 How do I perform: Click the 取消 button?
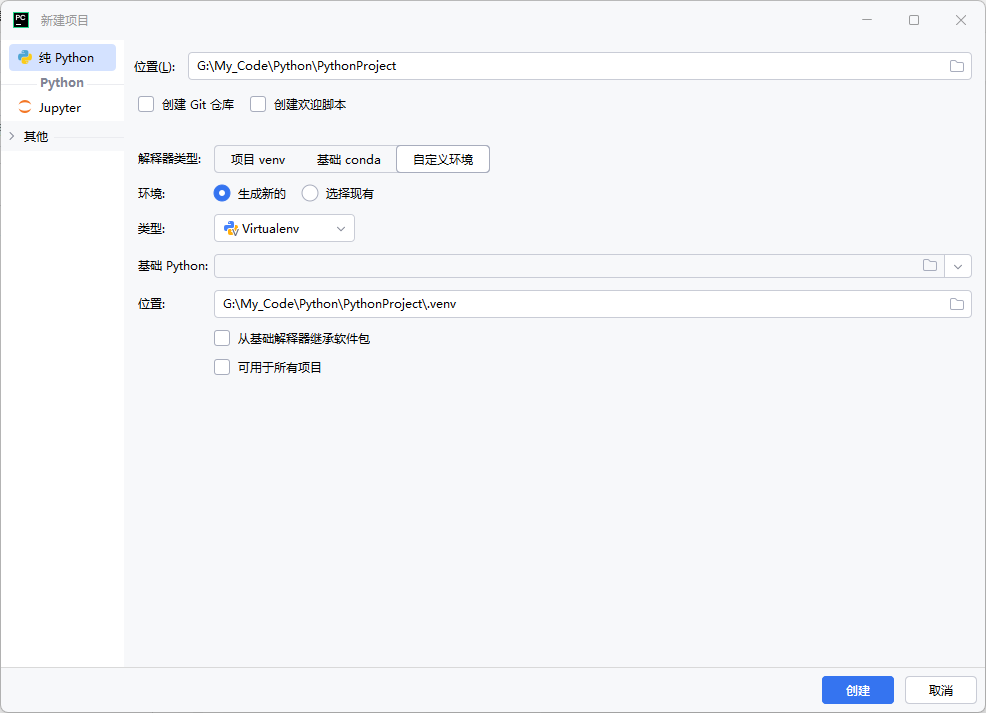pyautogui.click(x=941, y=690)
